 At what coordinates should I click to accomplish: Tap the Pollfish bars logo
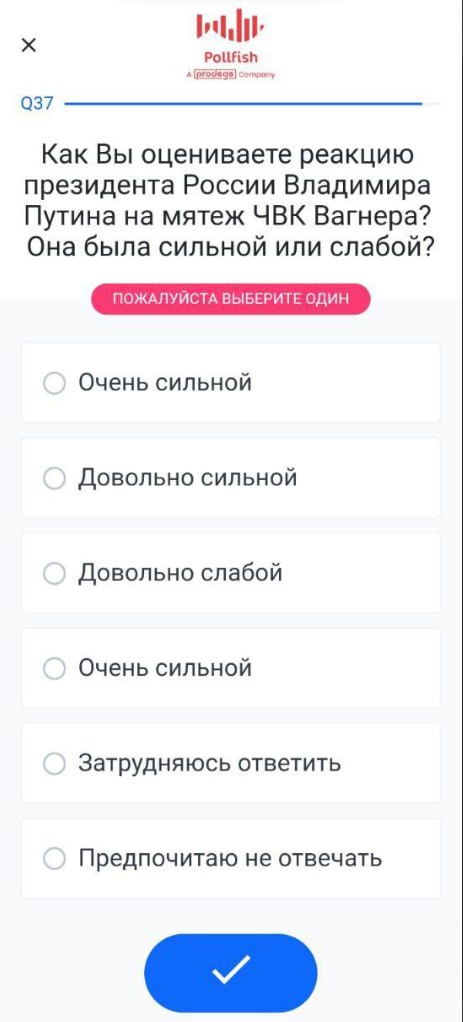pyautogui.click(x=230, y=27)
